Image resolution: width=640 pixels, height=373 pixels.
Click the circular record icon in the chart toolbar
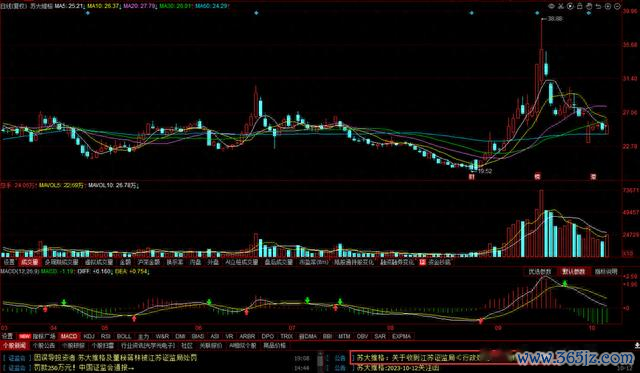click(570, 6)
